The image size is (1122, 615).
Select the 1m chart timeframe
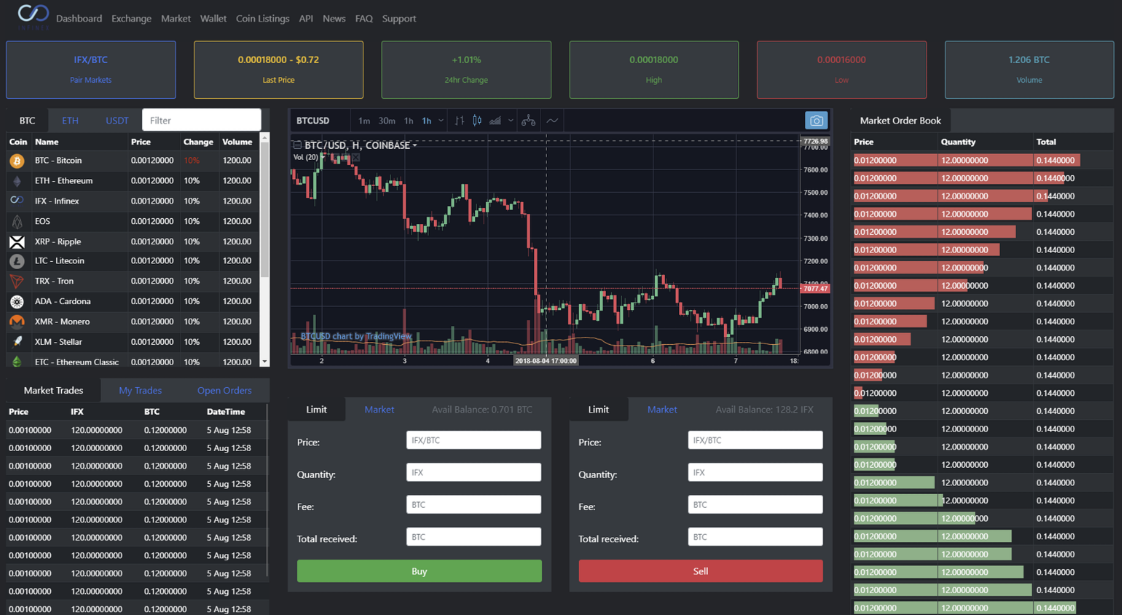coord(364,121)
